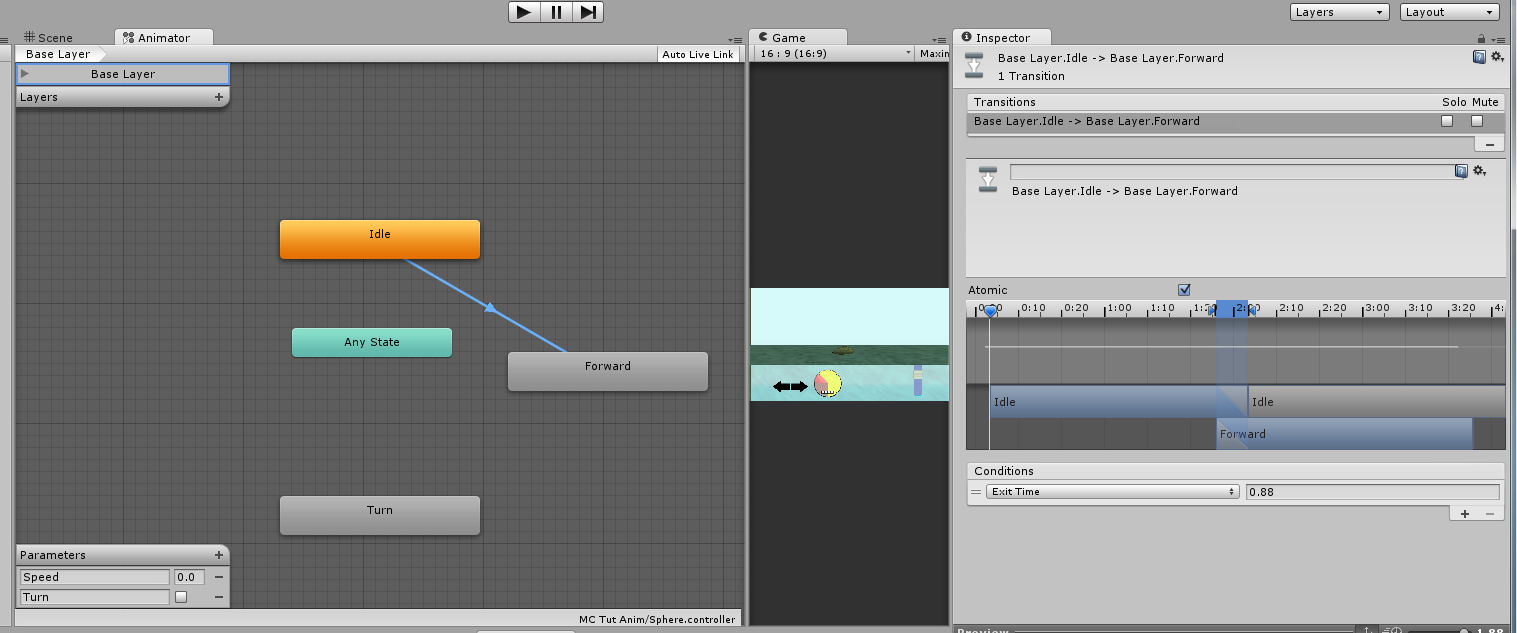Click the Scene panel options icon at far left
The width and height of the screenshot is (1517, 633).
pyautogui.click(x=5, y=41)
